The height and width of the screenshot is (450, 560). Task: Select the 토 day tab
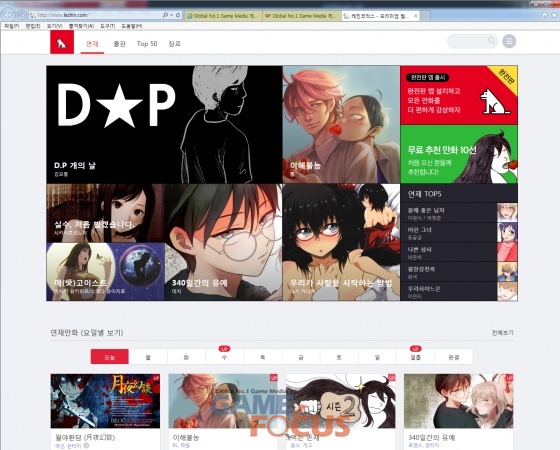[x=339, y=357]
